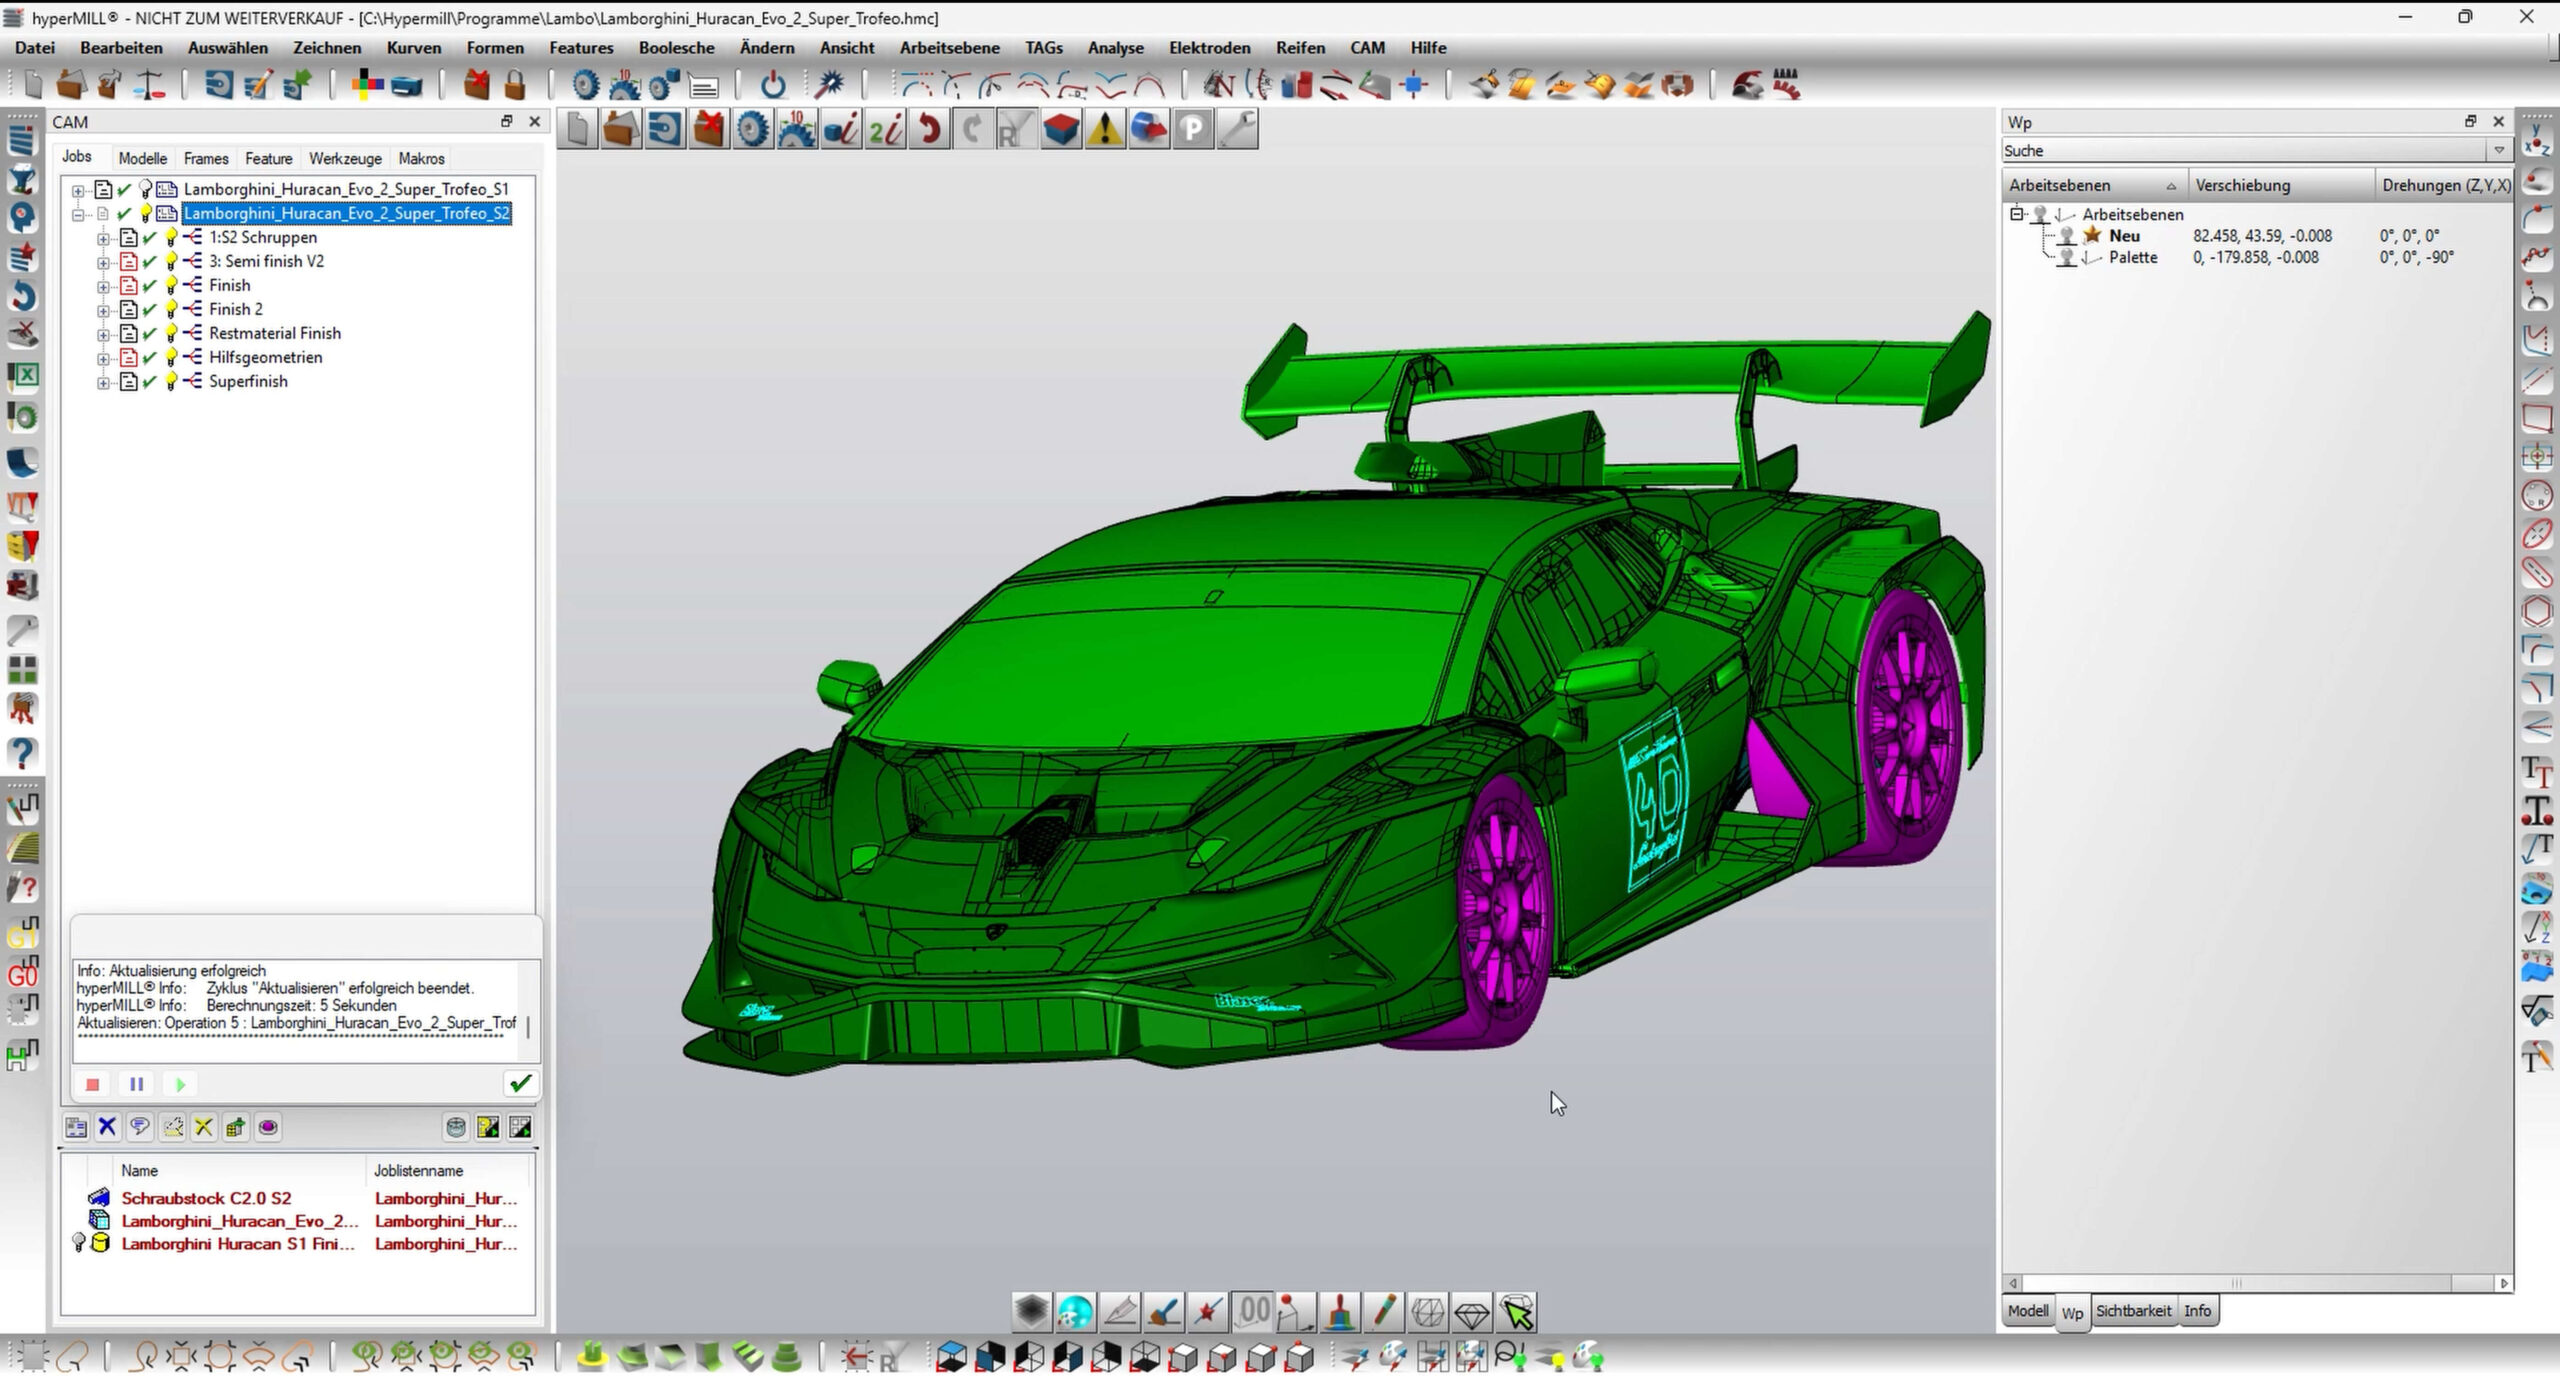Click the yellow warning triangle icon
2560x1376 pixels.
[x=1104, y=130]
